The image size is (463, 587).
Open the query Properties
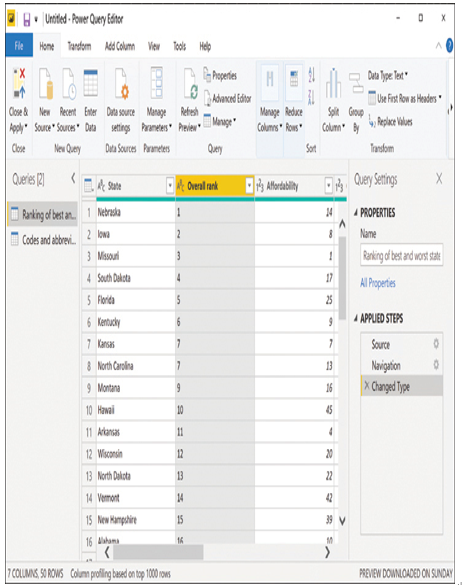[x=220, y=75]
